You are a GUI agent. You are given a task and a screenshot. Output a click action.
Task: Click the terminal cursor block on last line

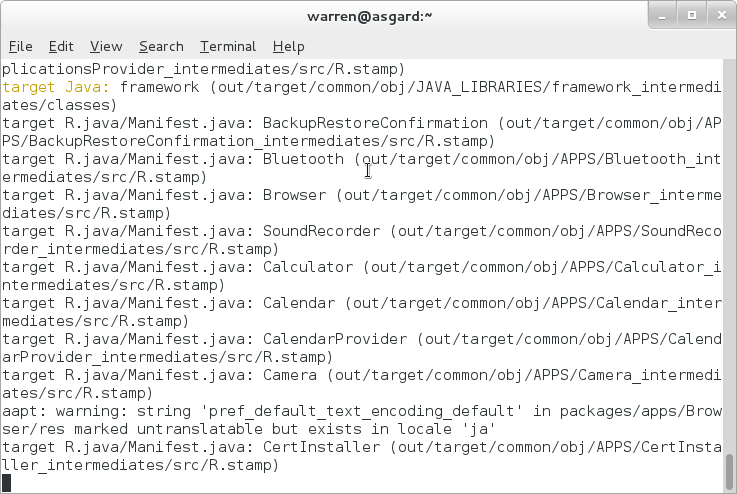(x=7, y=483)
